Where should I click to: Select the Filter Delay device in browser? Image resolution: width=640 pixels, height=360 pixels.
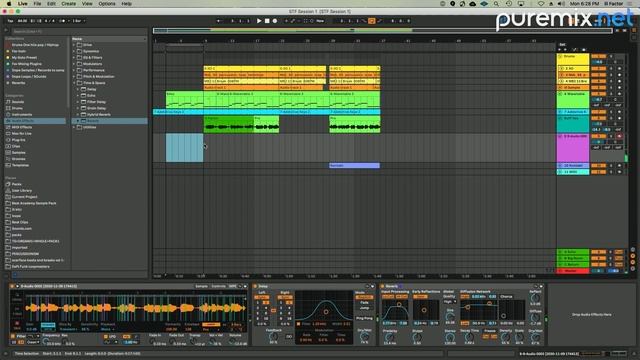[x=96, y=102]
